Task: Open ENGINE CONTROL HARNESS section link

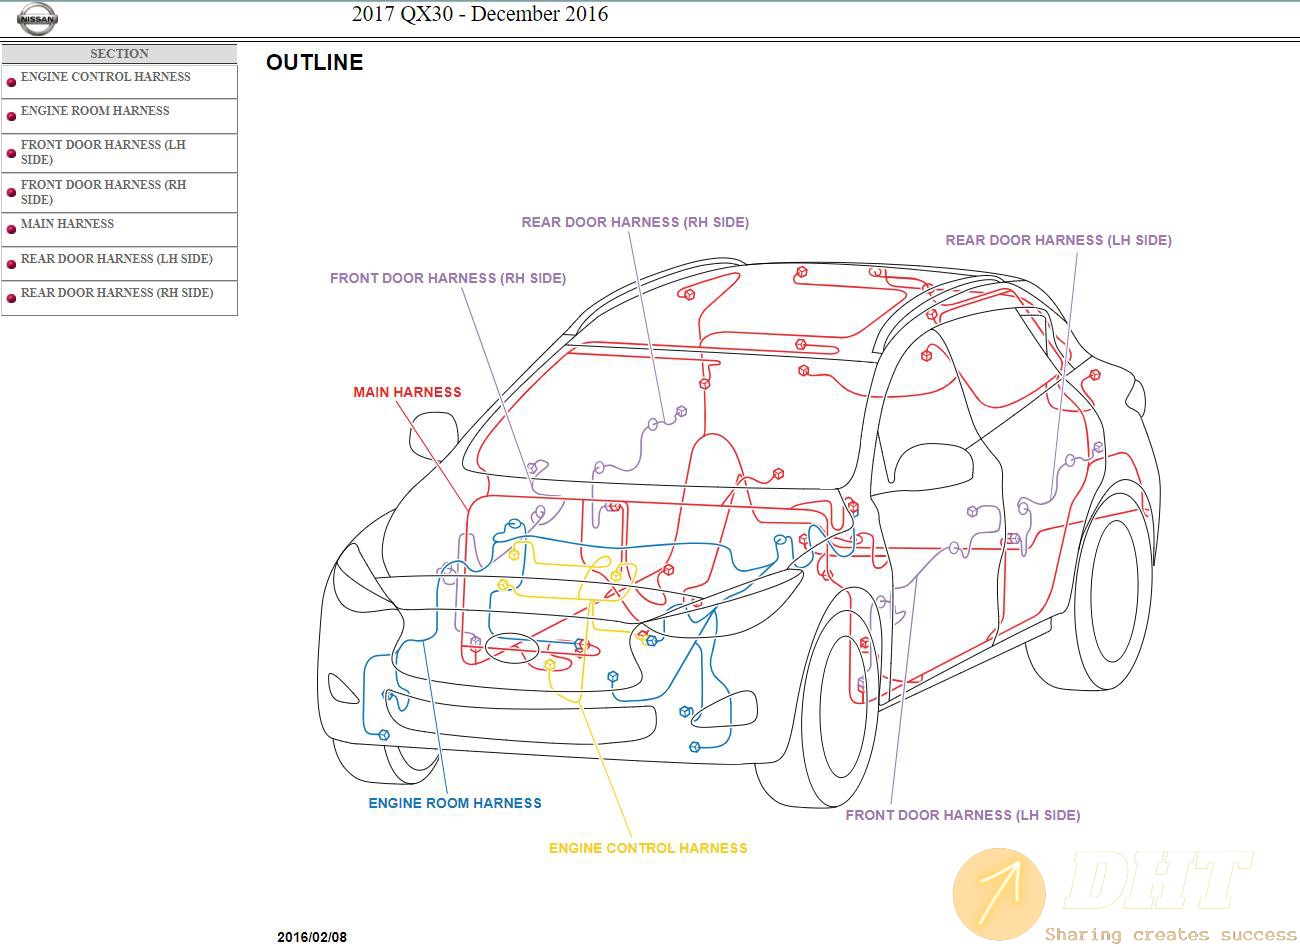Action: point(105,77)
